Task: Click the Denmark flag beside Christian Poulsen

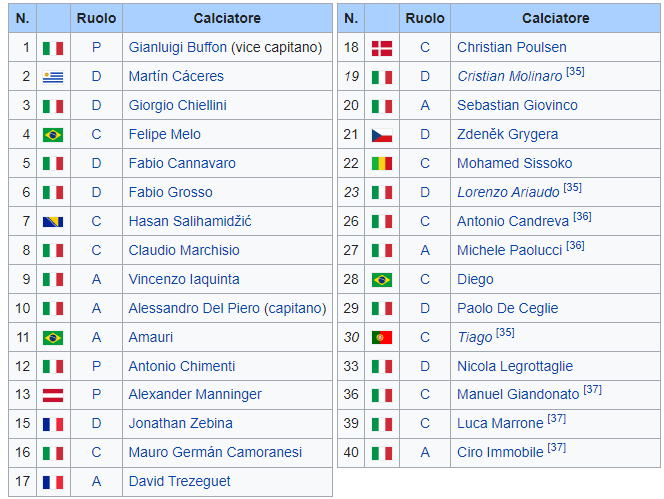Action: (x=382, y=48)
